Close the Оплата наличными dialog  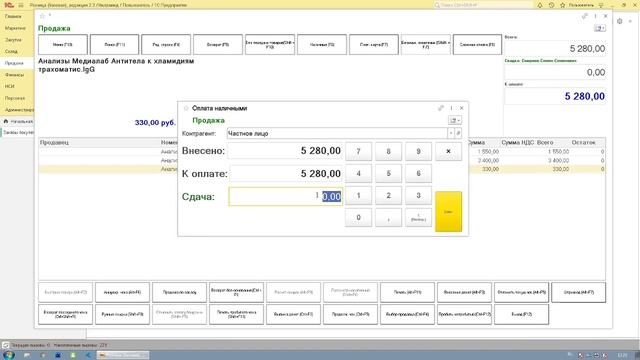coord(462,108)
